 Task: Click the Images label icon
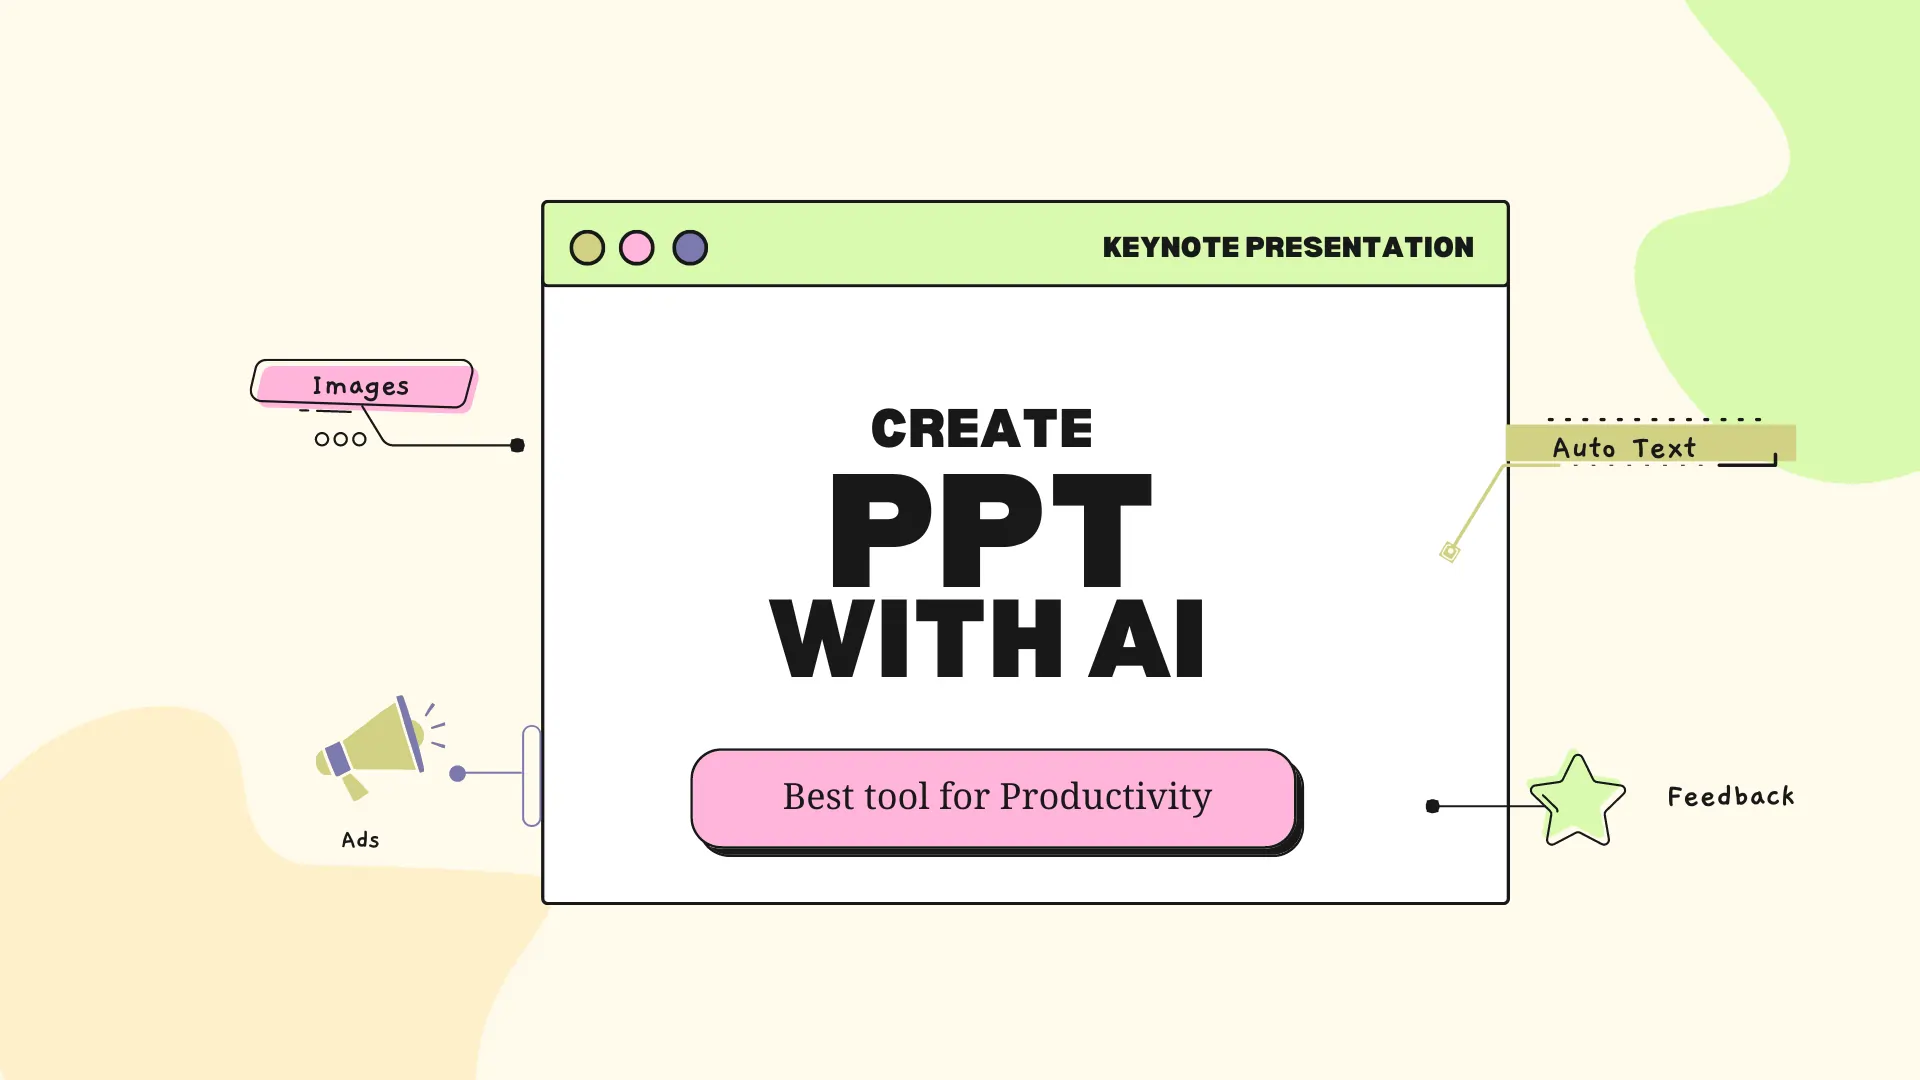360,385
